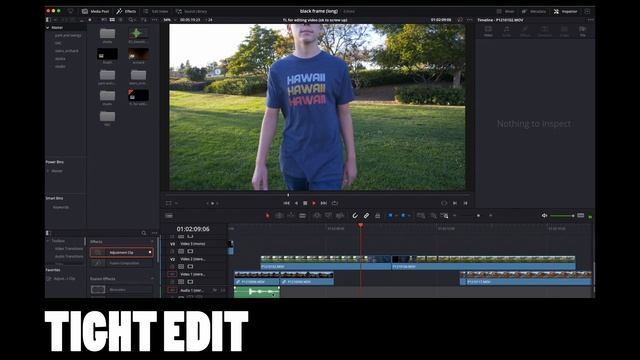This screenshot has width=640, height=360.
Task: Search the media pool with magnifier icon
Action: click(x=132, y=20)
